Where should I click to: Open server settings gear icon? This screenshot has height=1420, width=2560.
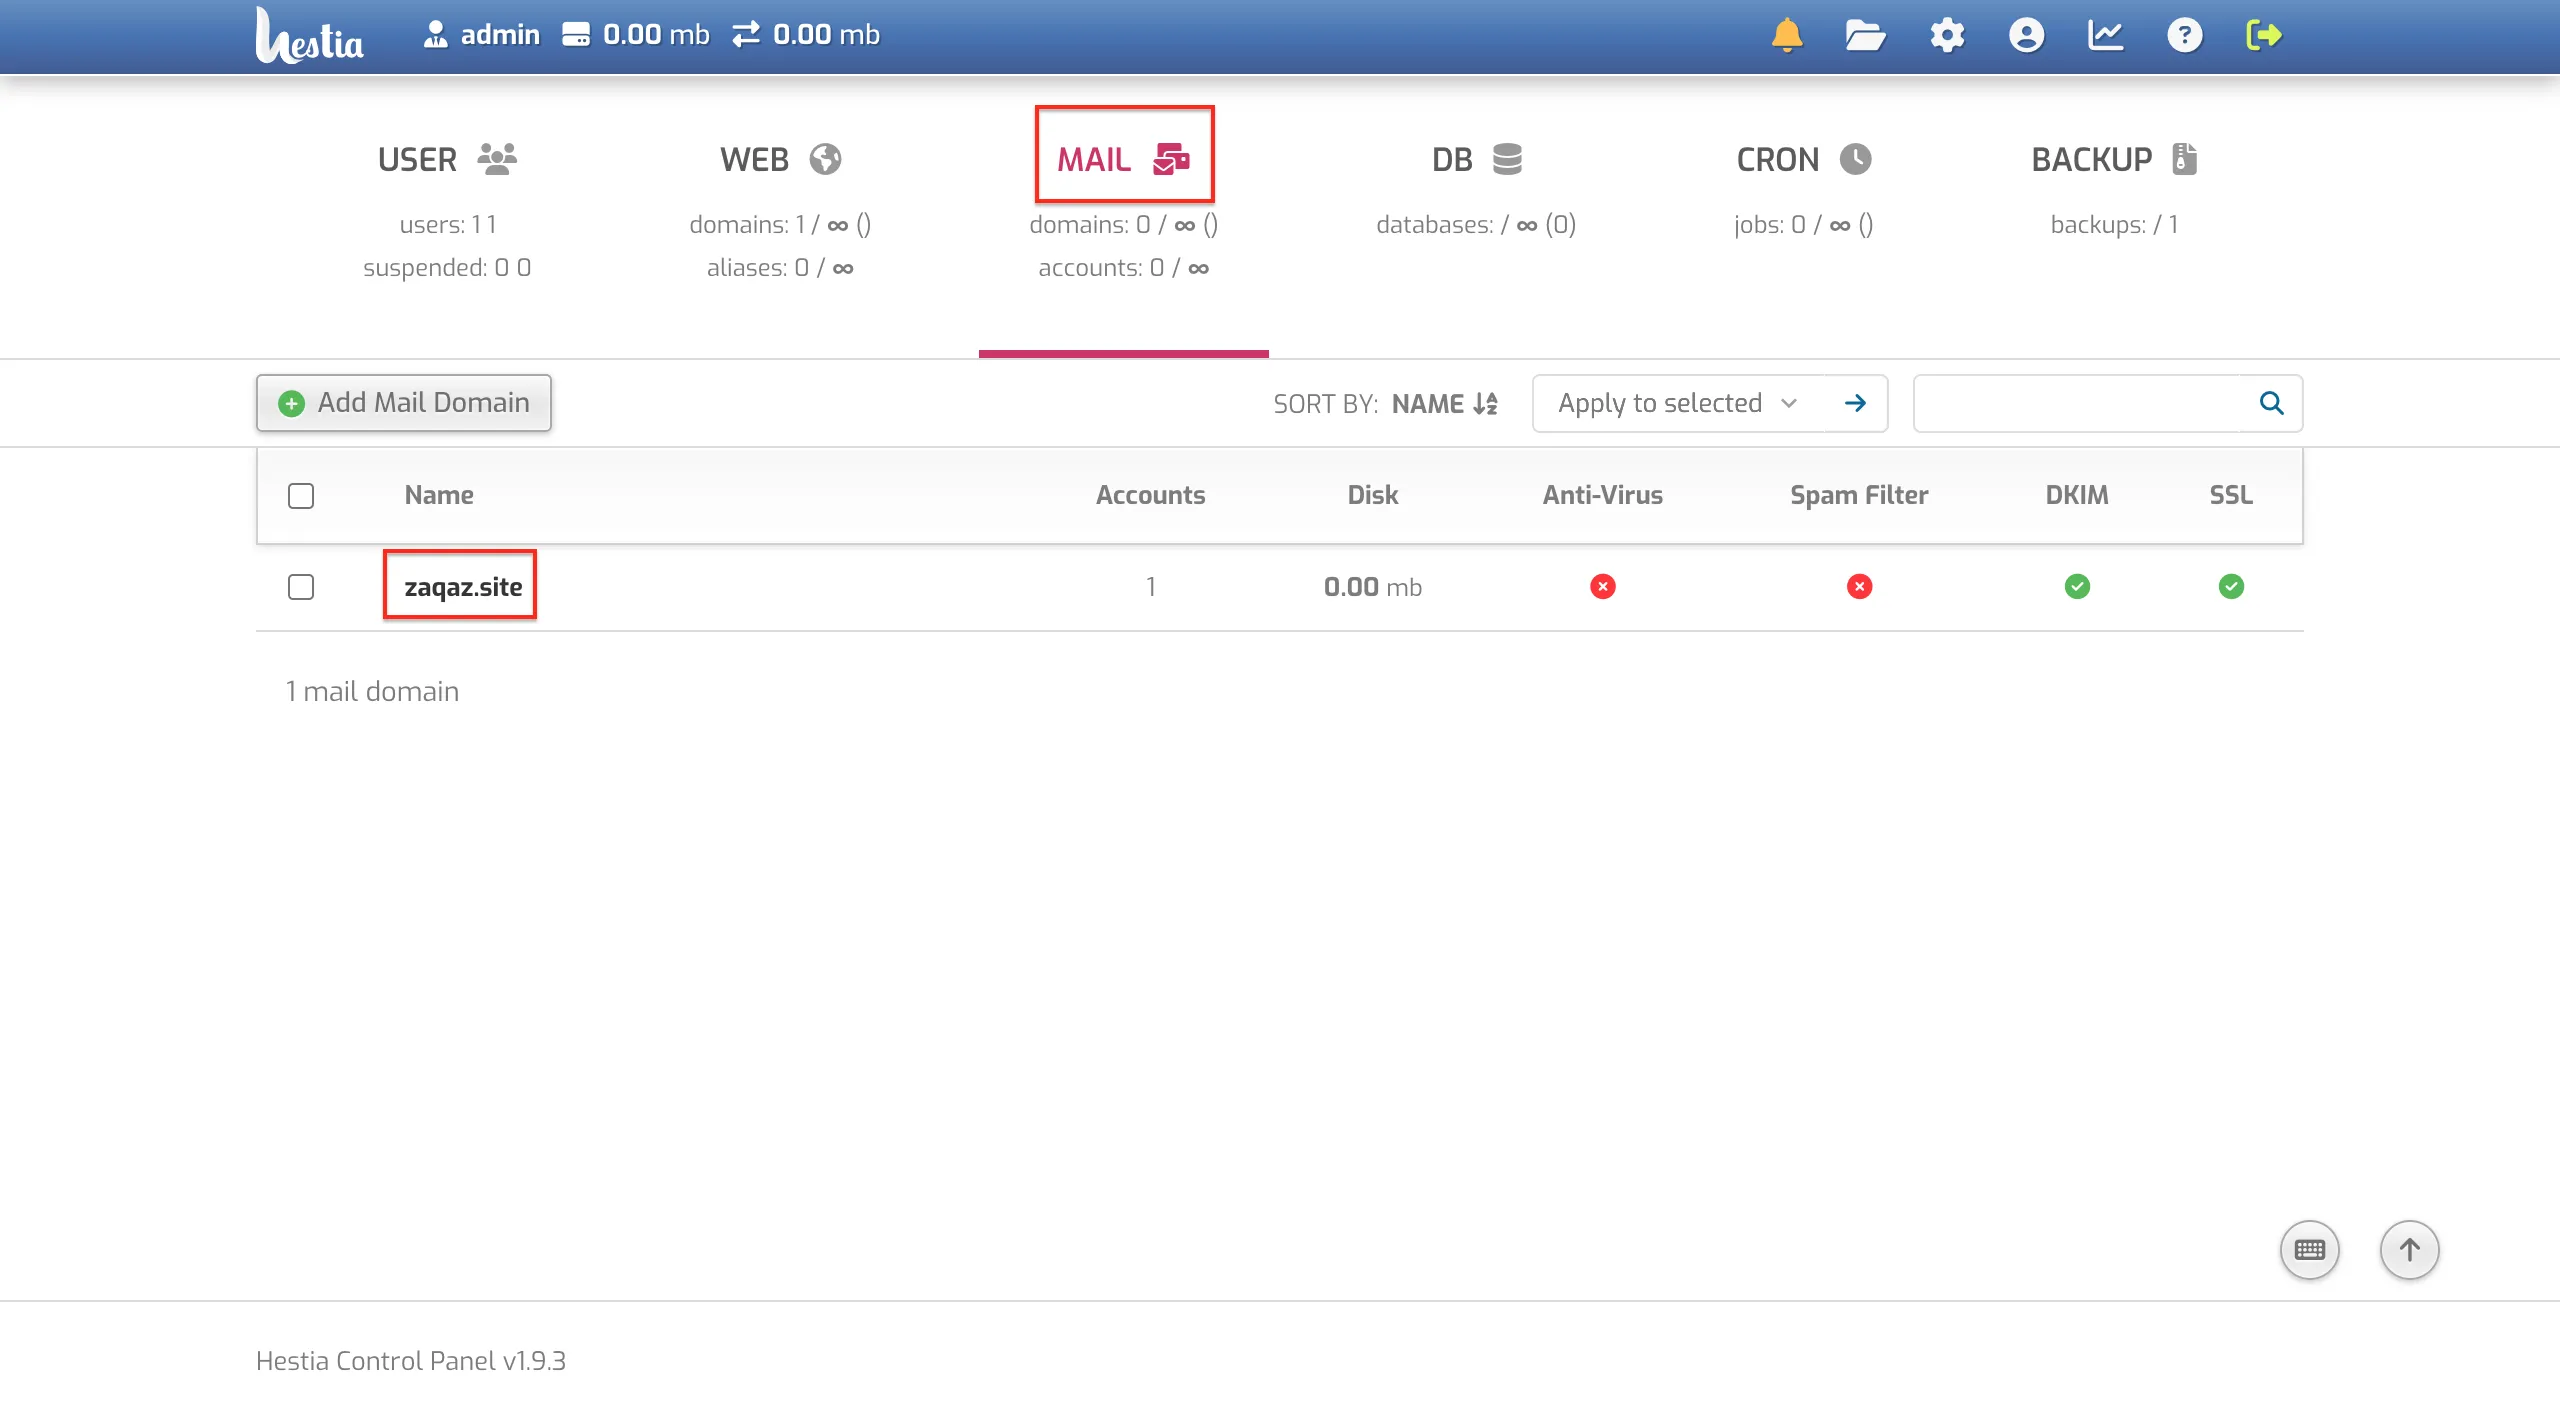1946,35
